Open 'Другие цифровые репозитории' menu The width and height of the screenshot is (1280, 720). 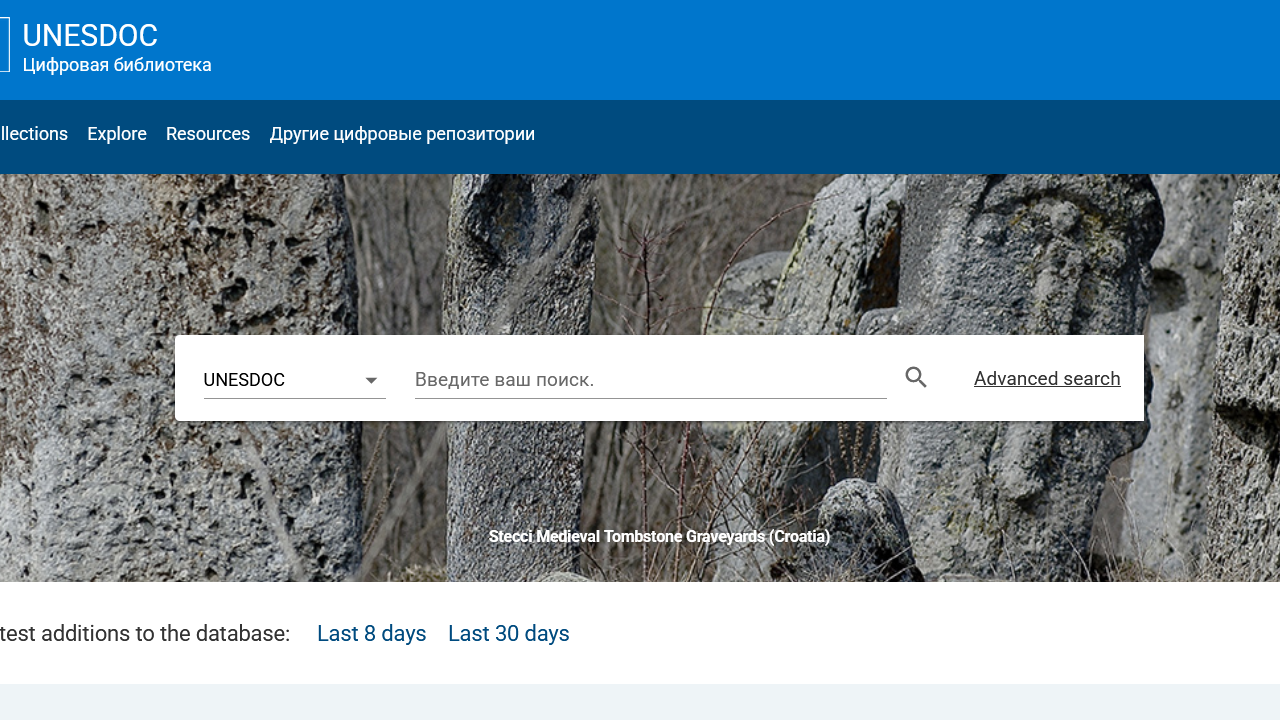pyautogui.click(x=402, y=134)
